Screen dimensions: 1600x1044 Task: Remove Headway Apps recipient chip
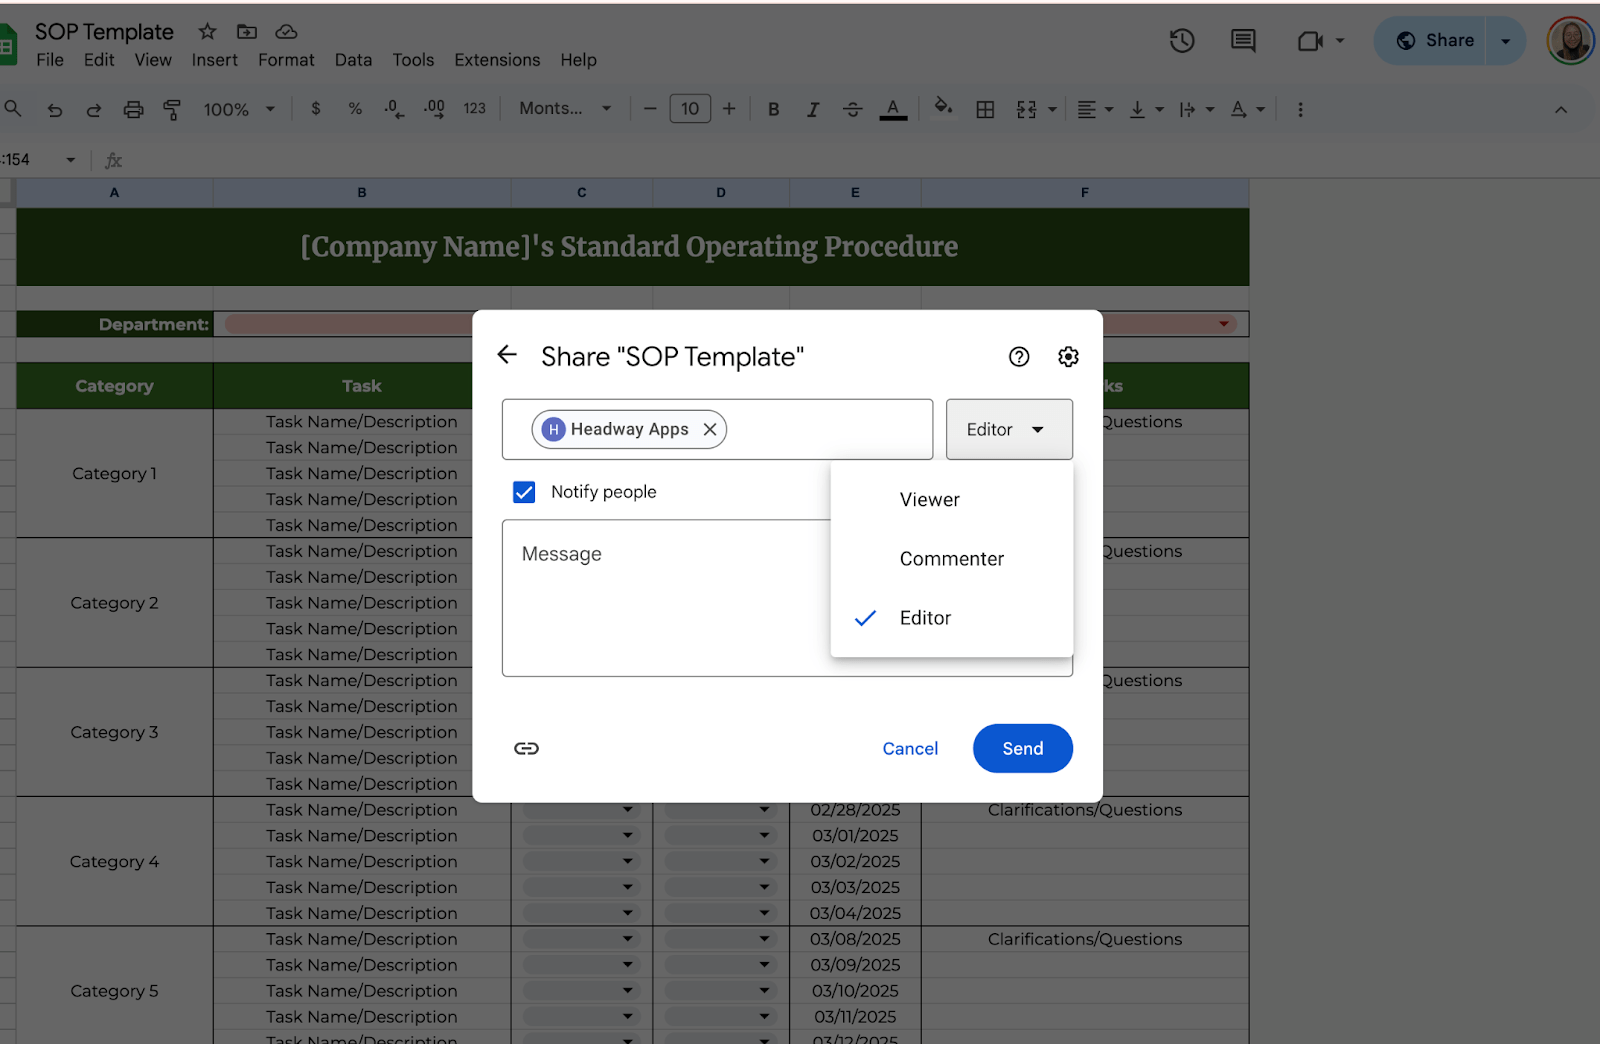(x=710, y=429)
